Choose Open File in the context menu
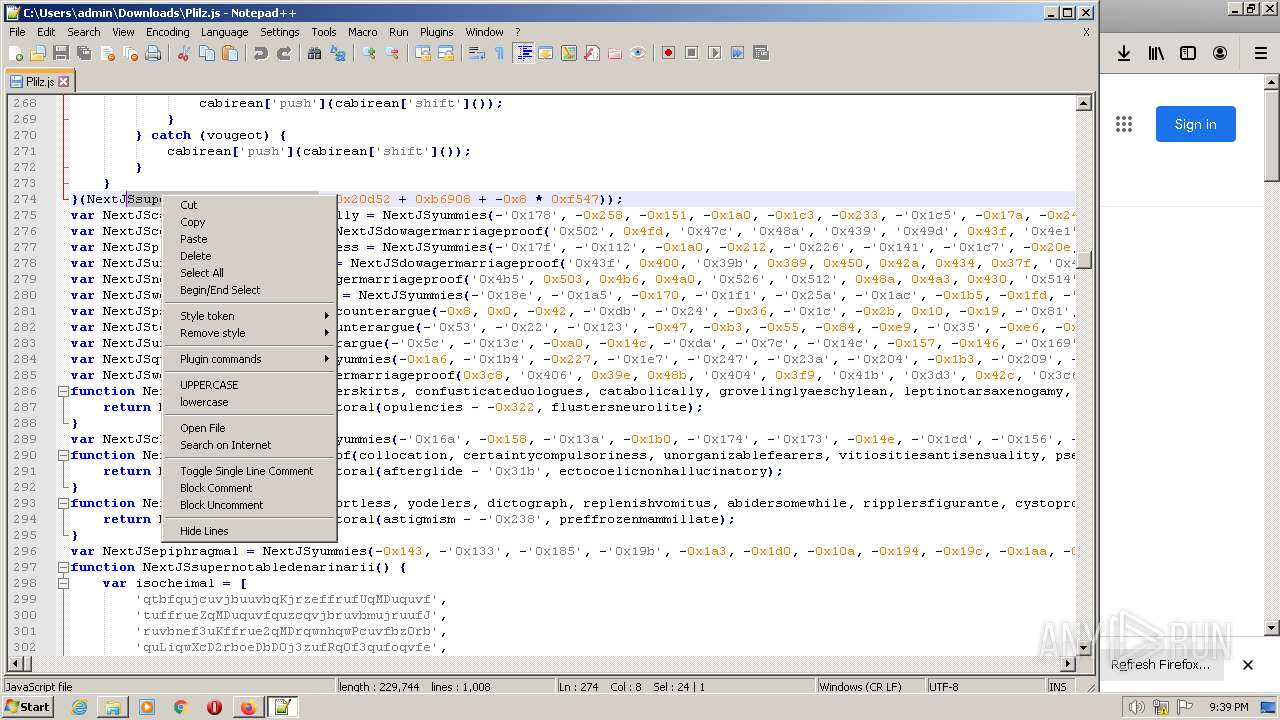 tap(249, 428)
